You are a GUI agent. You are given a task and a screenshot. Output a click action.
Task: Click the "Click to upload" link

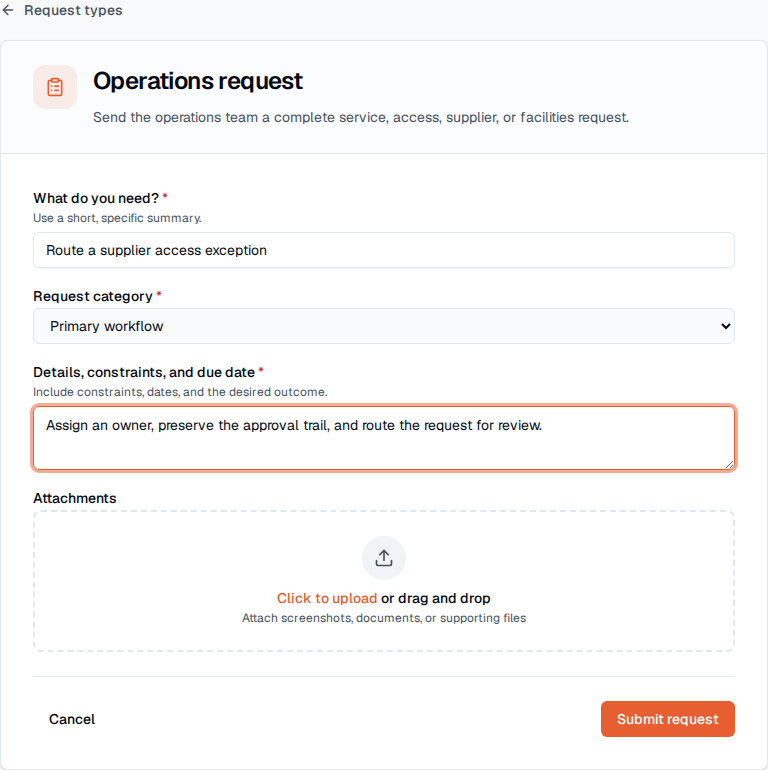click(x=327, y=598)
